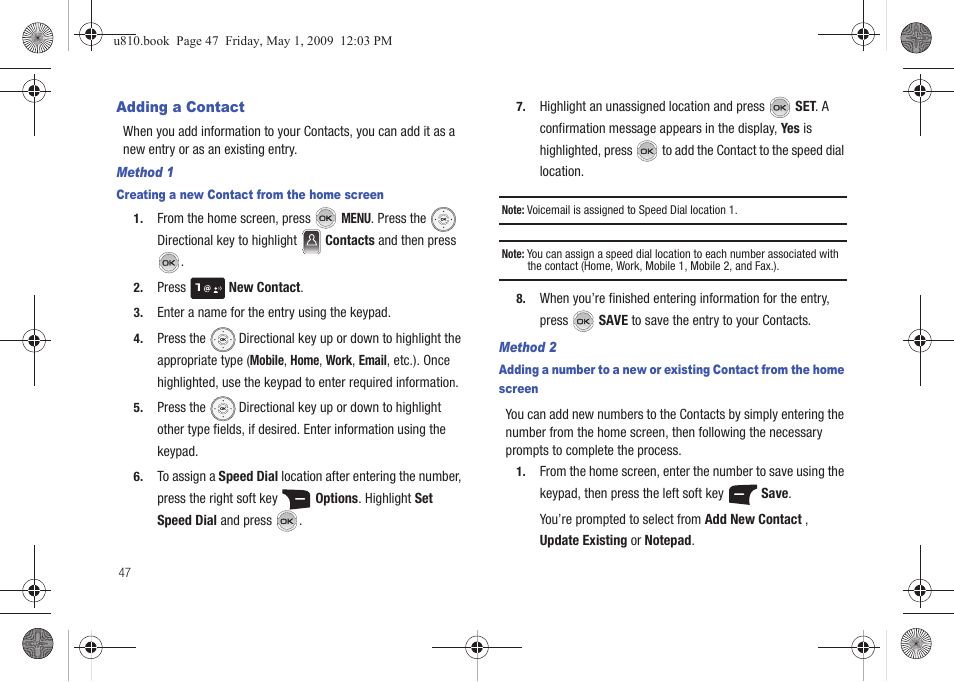Click the OK key icon before MENU
This screenshot has width=954, height=682.
325,218
